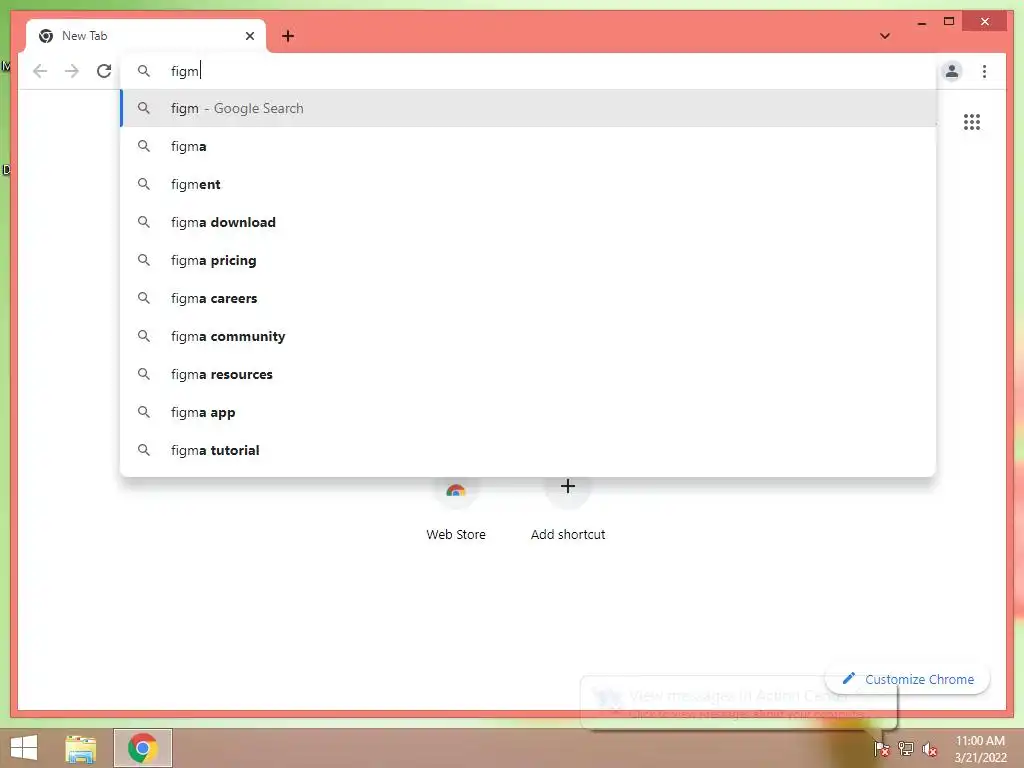The width and height of the screenshot is (1024, 768).
Task: Pick the 'figma download' suggestion
Action: pos(529,222)
